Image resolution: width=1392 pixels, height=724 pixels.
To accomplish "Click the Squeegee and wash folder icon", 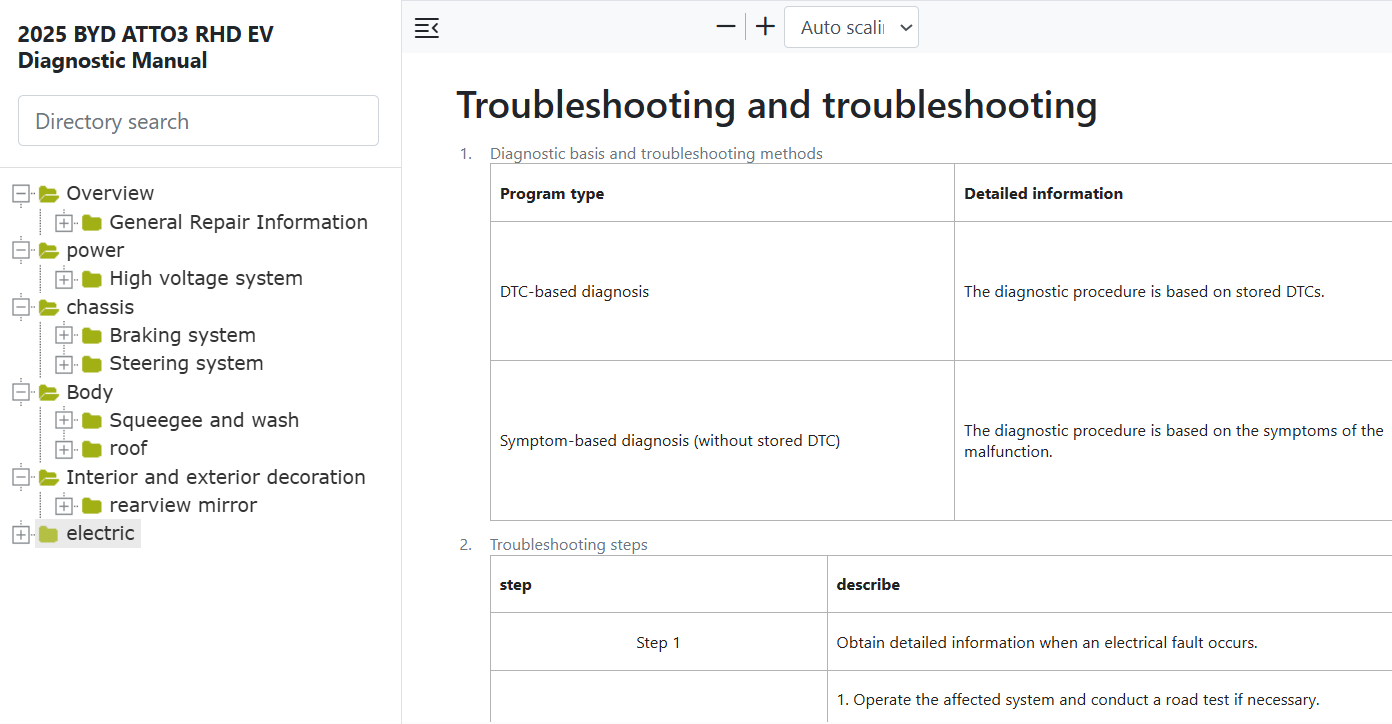I will tap(92, 420).
